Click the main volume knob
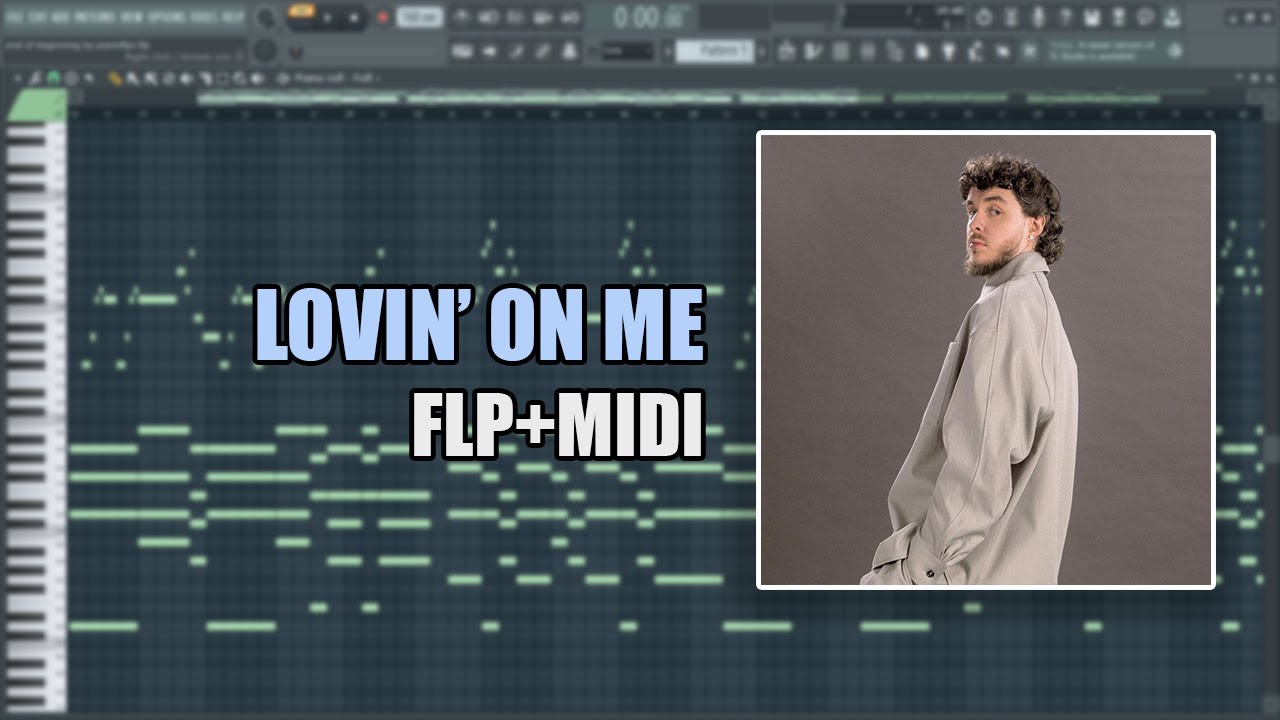This screenshot has width=1280, height=720. [265, 18]
